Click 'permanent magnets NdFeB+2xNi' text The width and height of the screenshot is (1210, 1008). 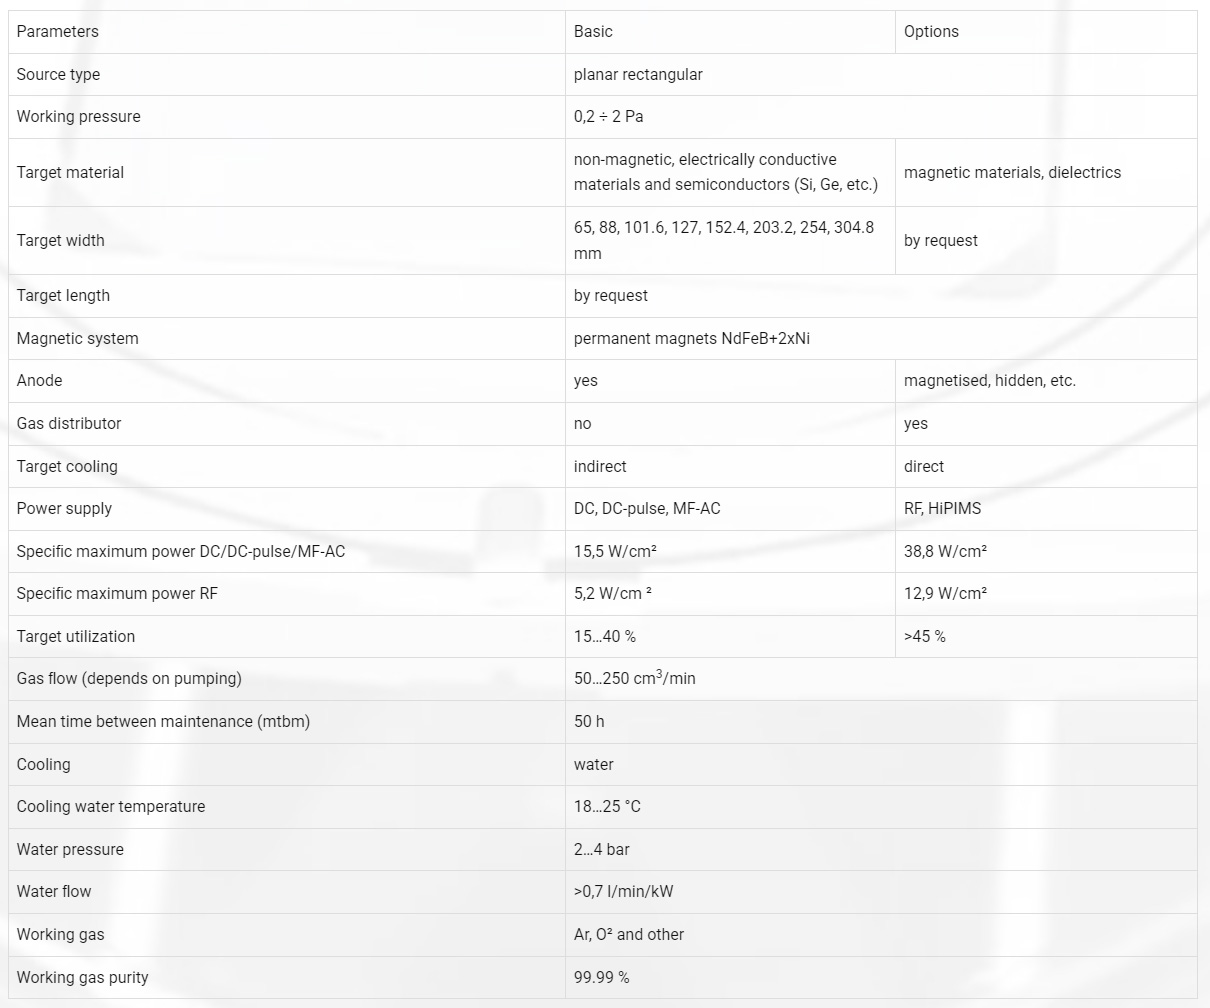(692, 338)
